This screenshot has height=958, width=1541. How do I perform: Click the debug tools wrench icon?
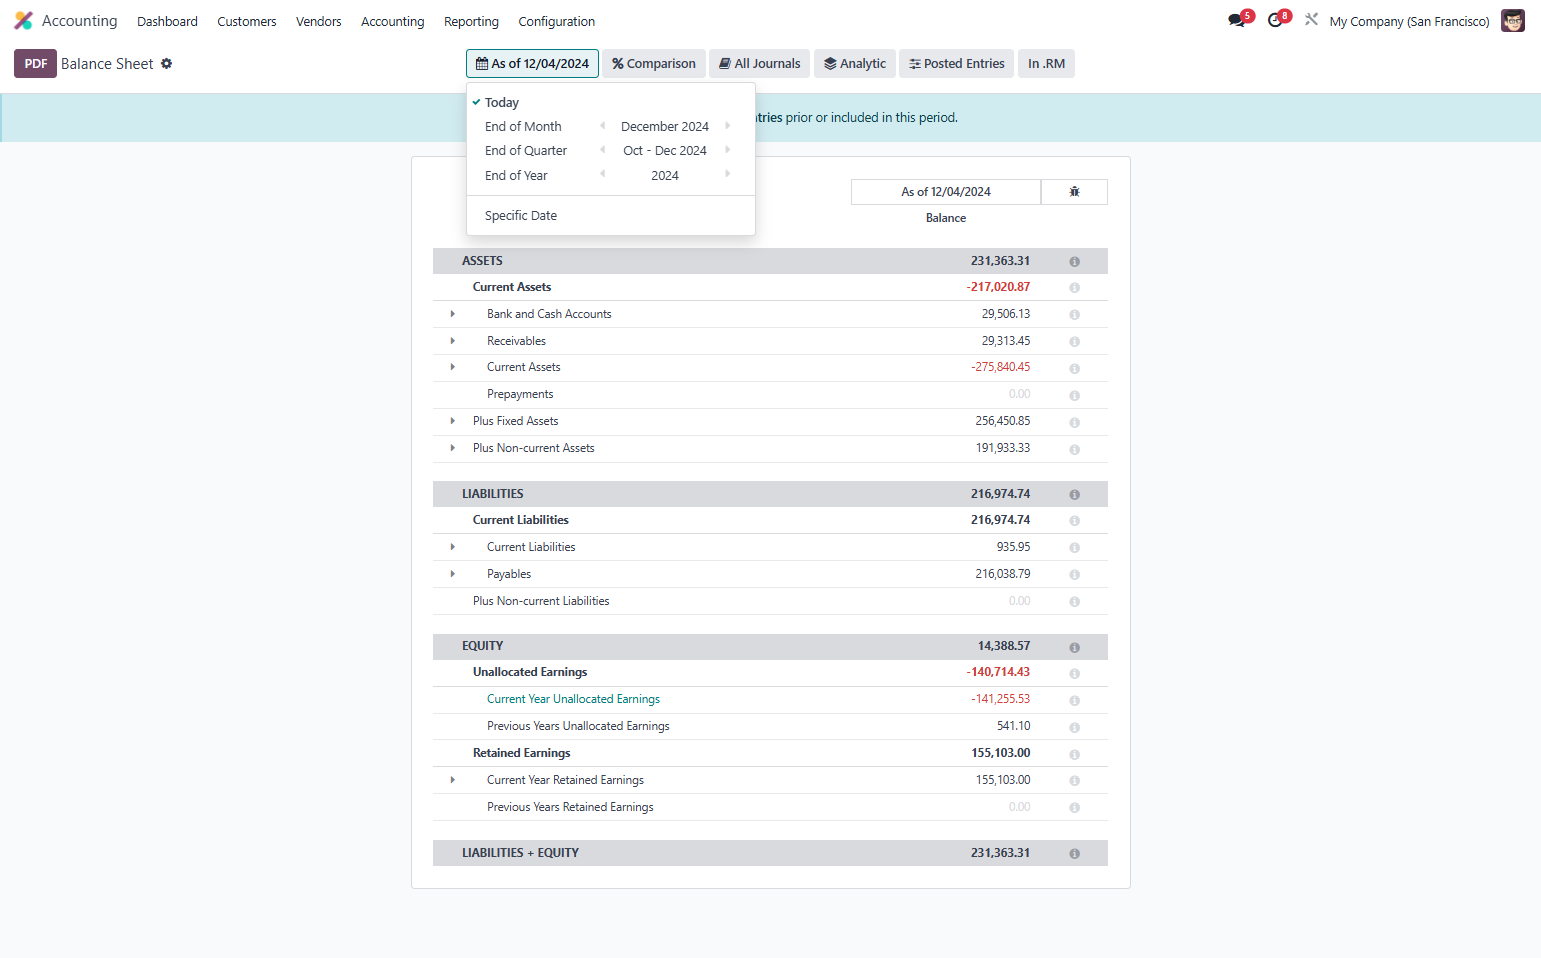(1311, 19)
